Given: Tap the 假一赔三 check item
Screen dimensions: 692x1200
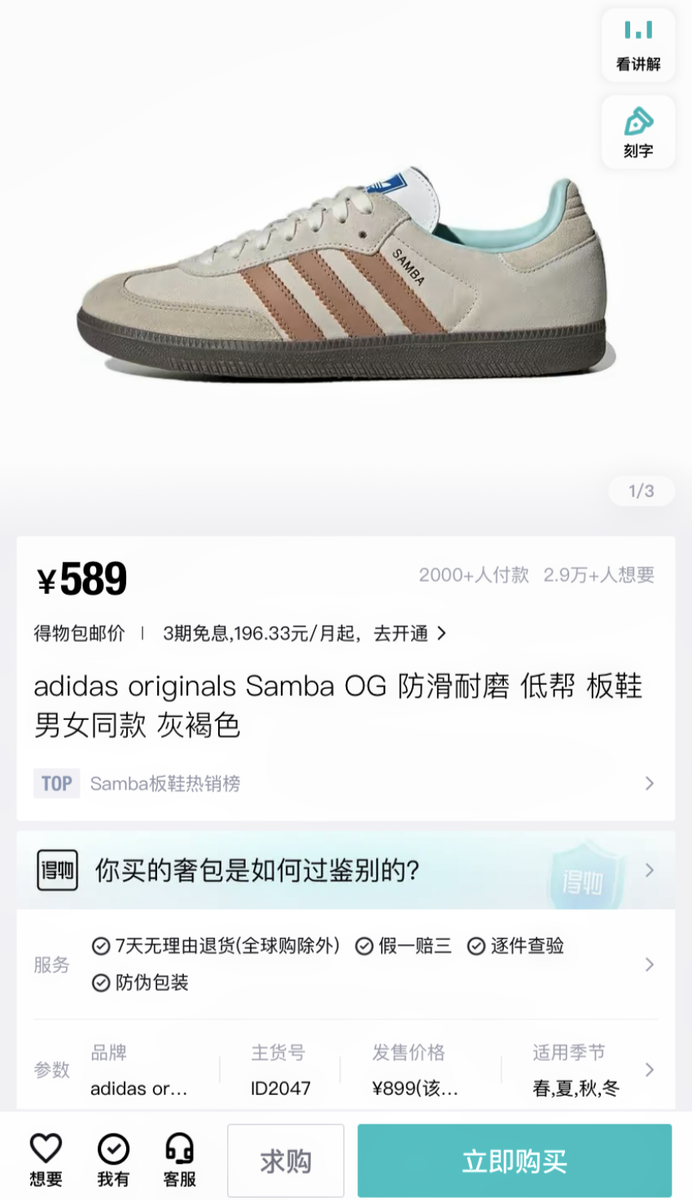Looking at the screenshot, I should 404,946.
